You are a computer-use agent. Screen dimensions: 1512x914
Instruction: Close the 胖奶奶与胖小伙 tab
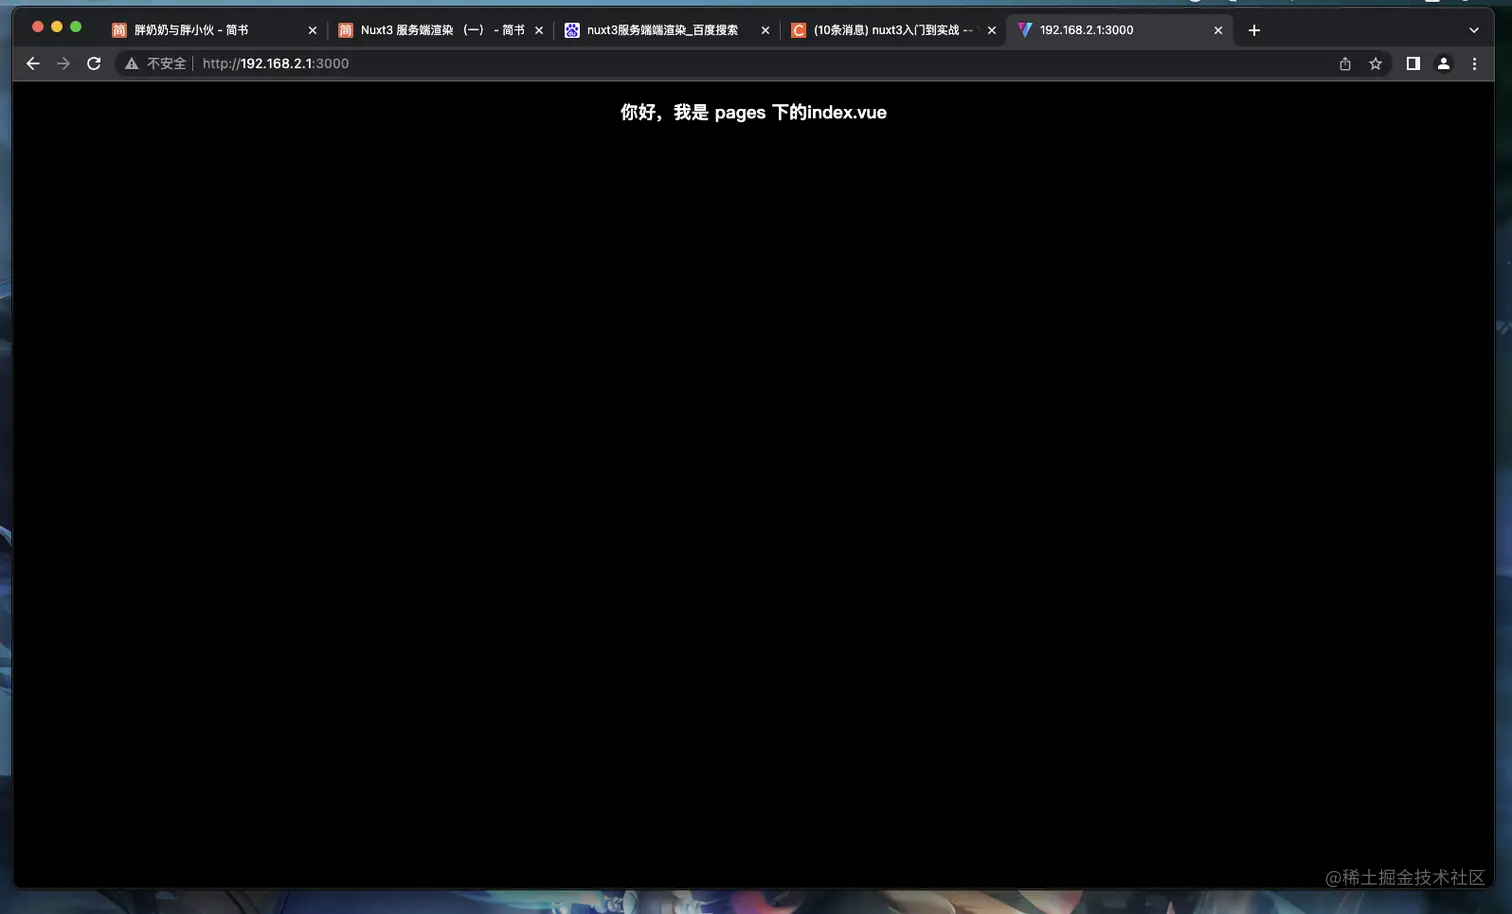312,30
